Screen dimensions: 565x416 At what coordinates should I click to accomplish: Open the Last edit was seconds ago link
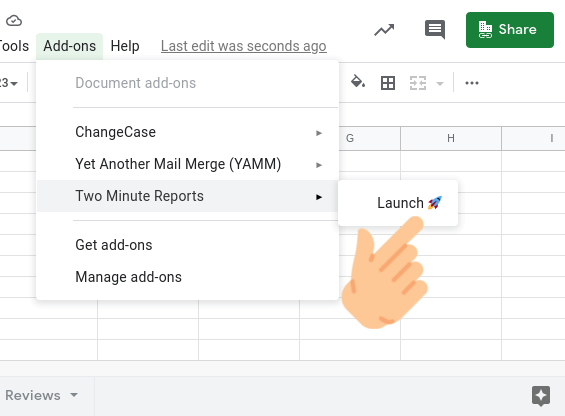pos(244,46)
